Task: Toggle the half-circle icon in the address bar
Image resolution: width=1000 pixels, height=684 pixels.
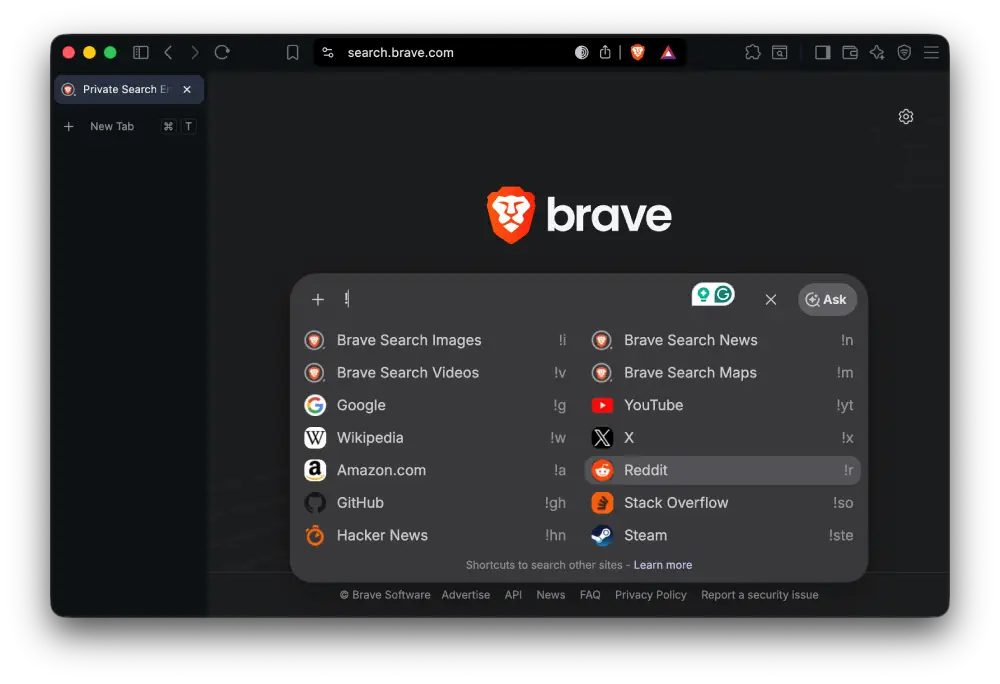Action: 581,52
